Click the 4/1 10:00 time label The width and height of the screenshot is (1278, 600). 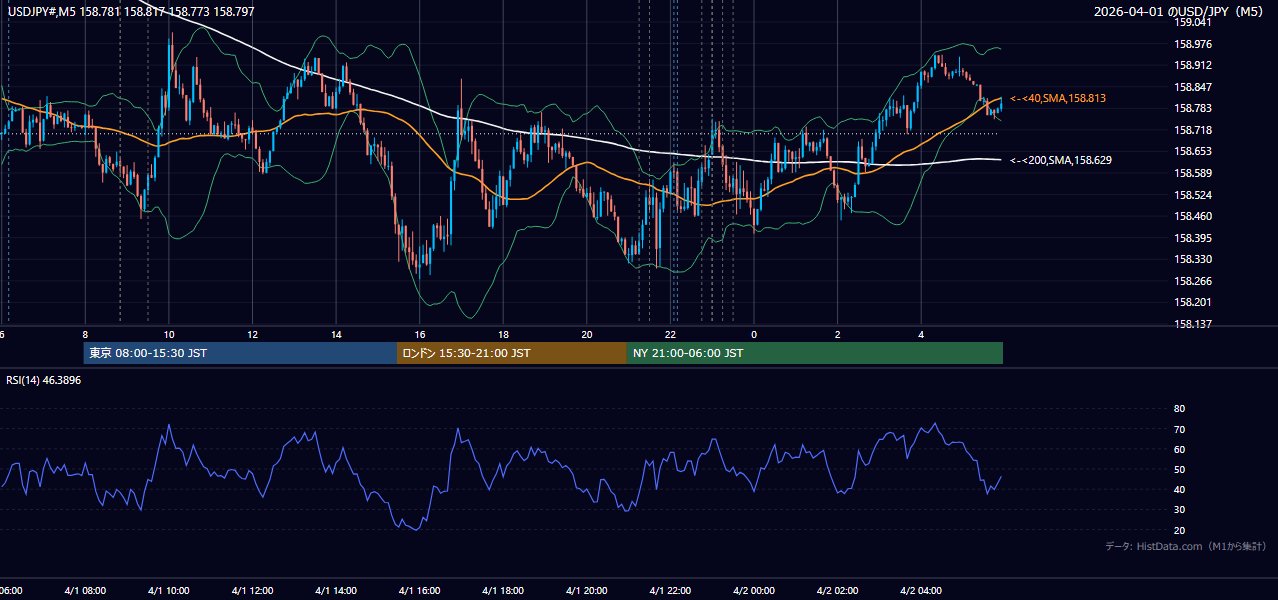[169, 591]
